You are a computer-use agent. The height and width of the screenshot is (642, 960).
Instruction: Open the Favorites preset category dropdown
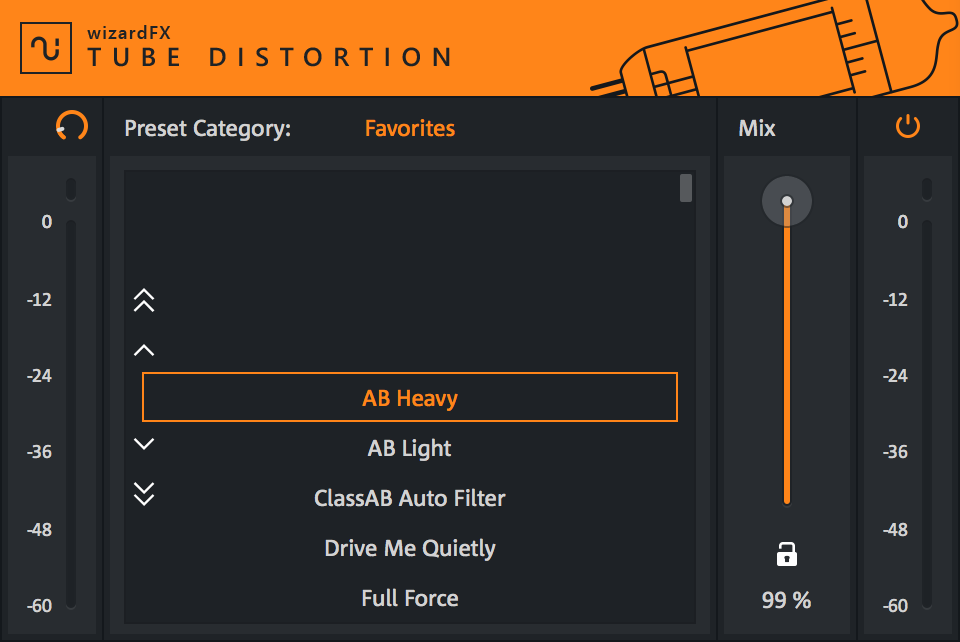click(x=409, y=128)
